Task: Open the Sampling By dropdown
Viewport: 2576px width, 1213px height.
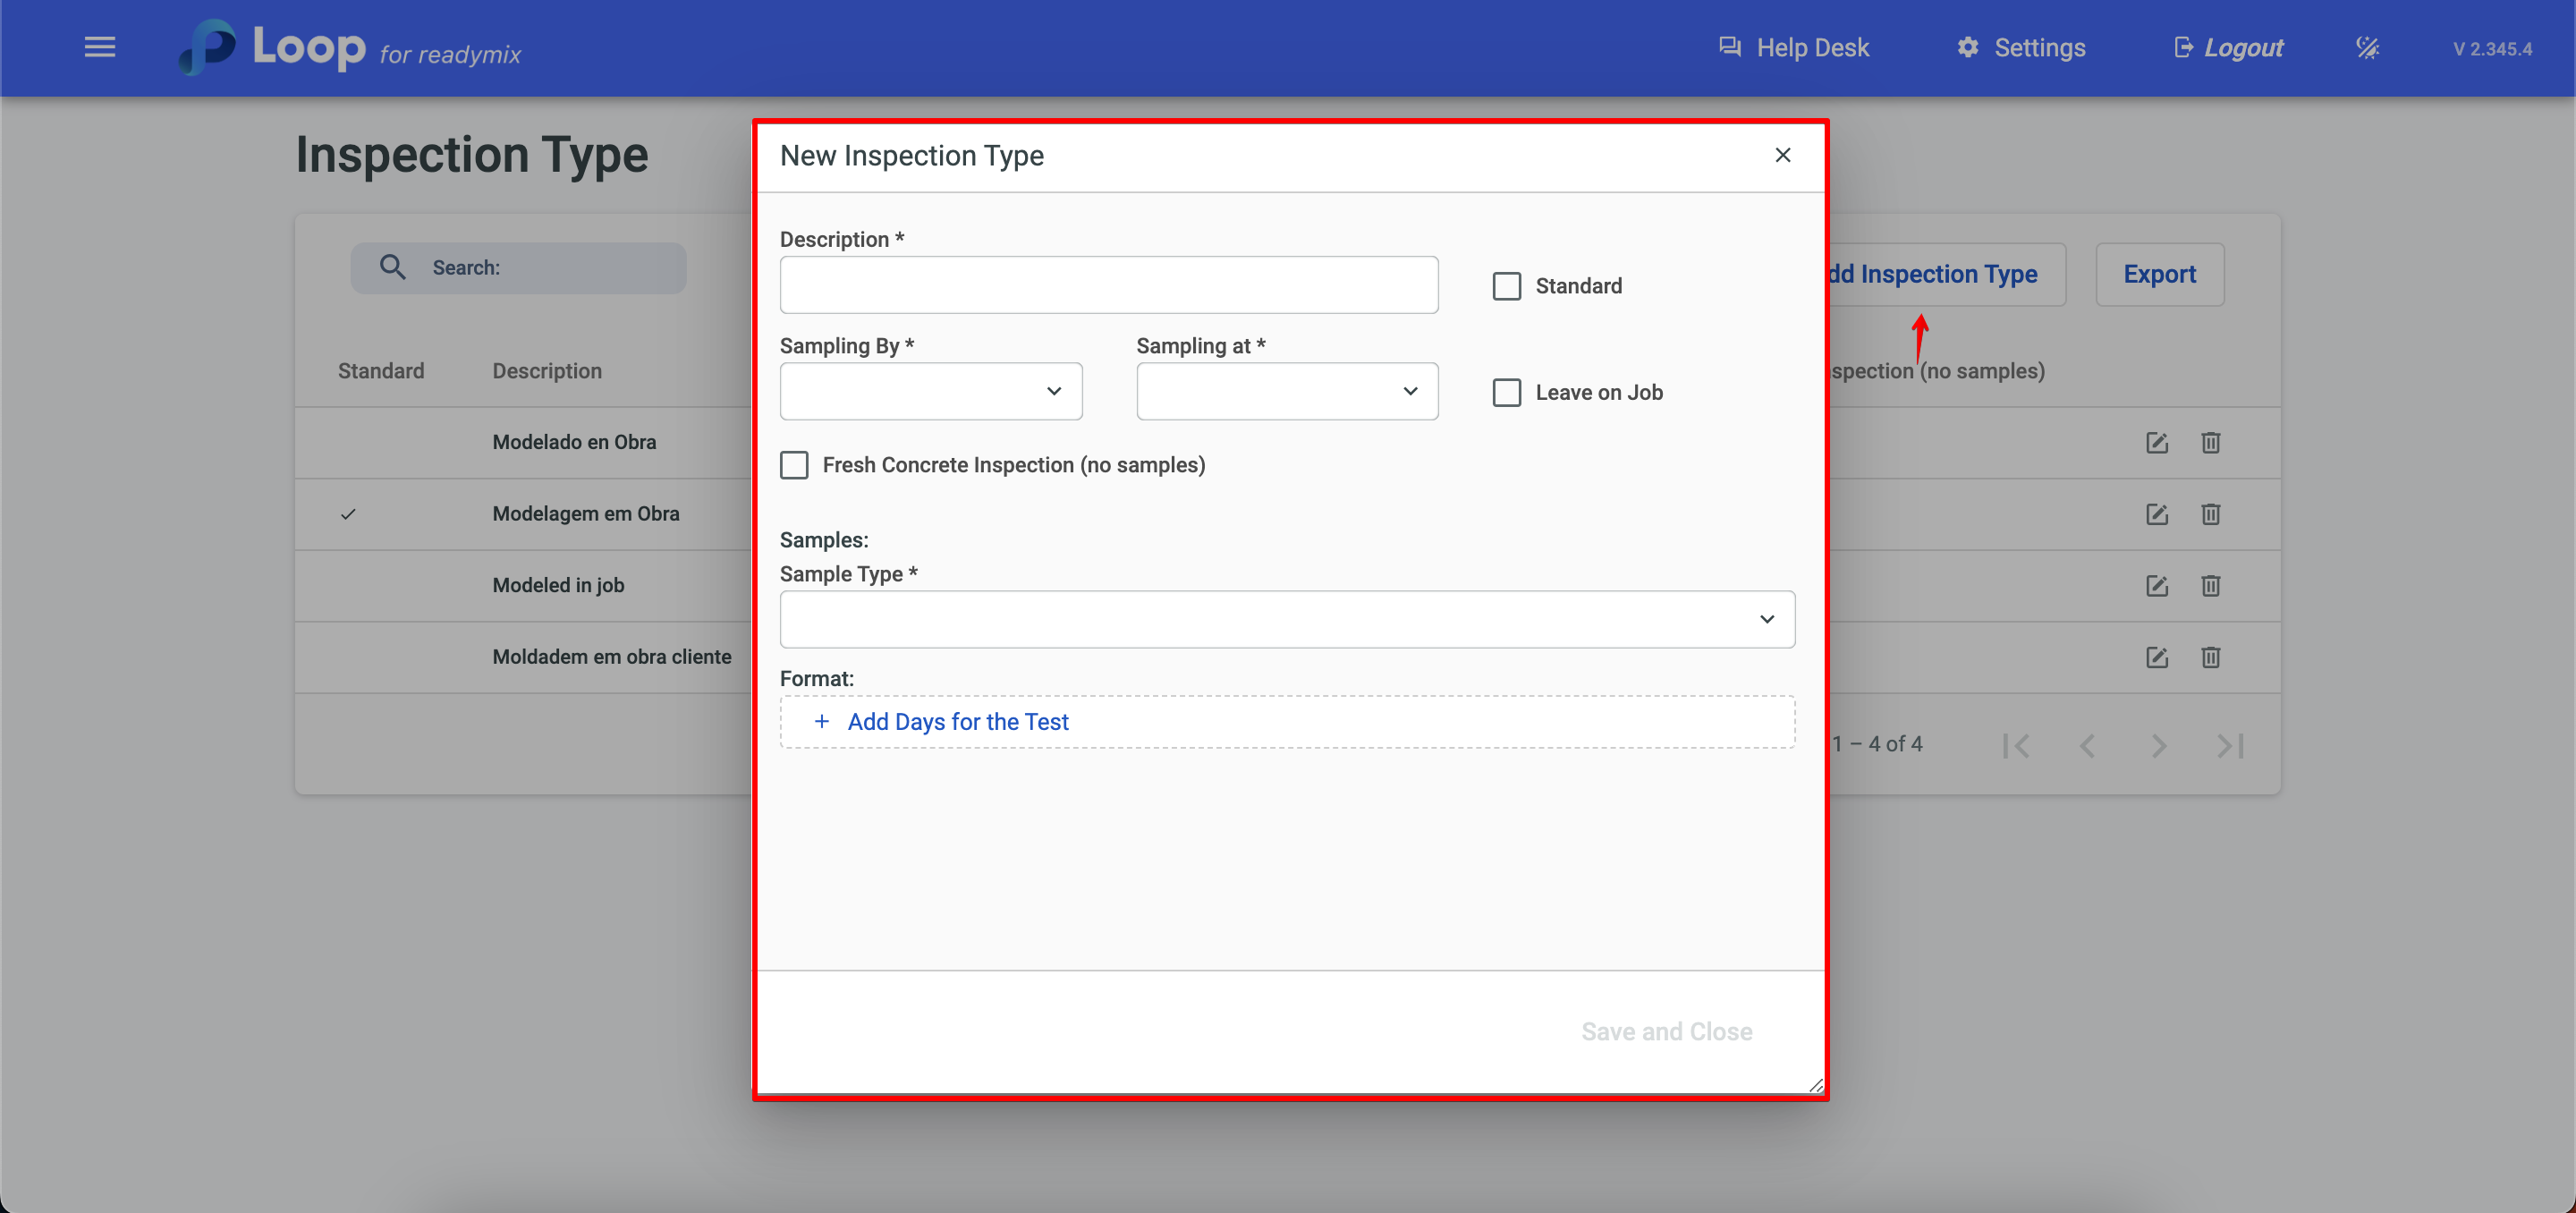Action: [x=930, y=391]
